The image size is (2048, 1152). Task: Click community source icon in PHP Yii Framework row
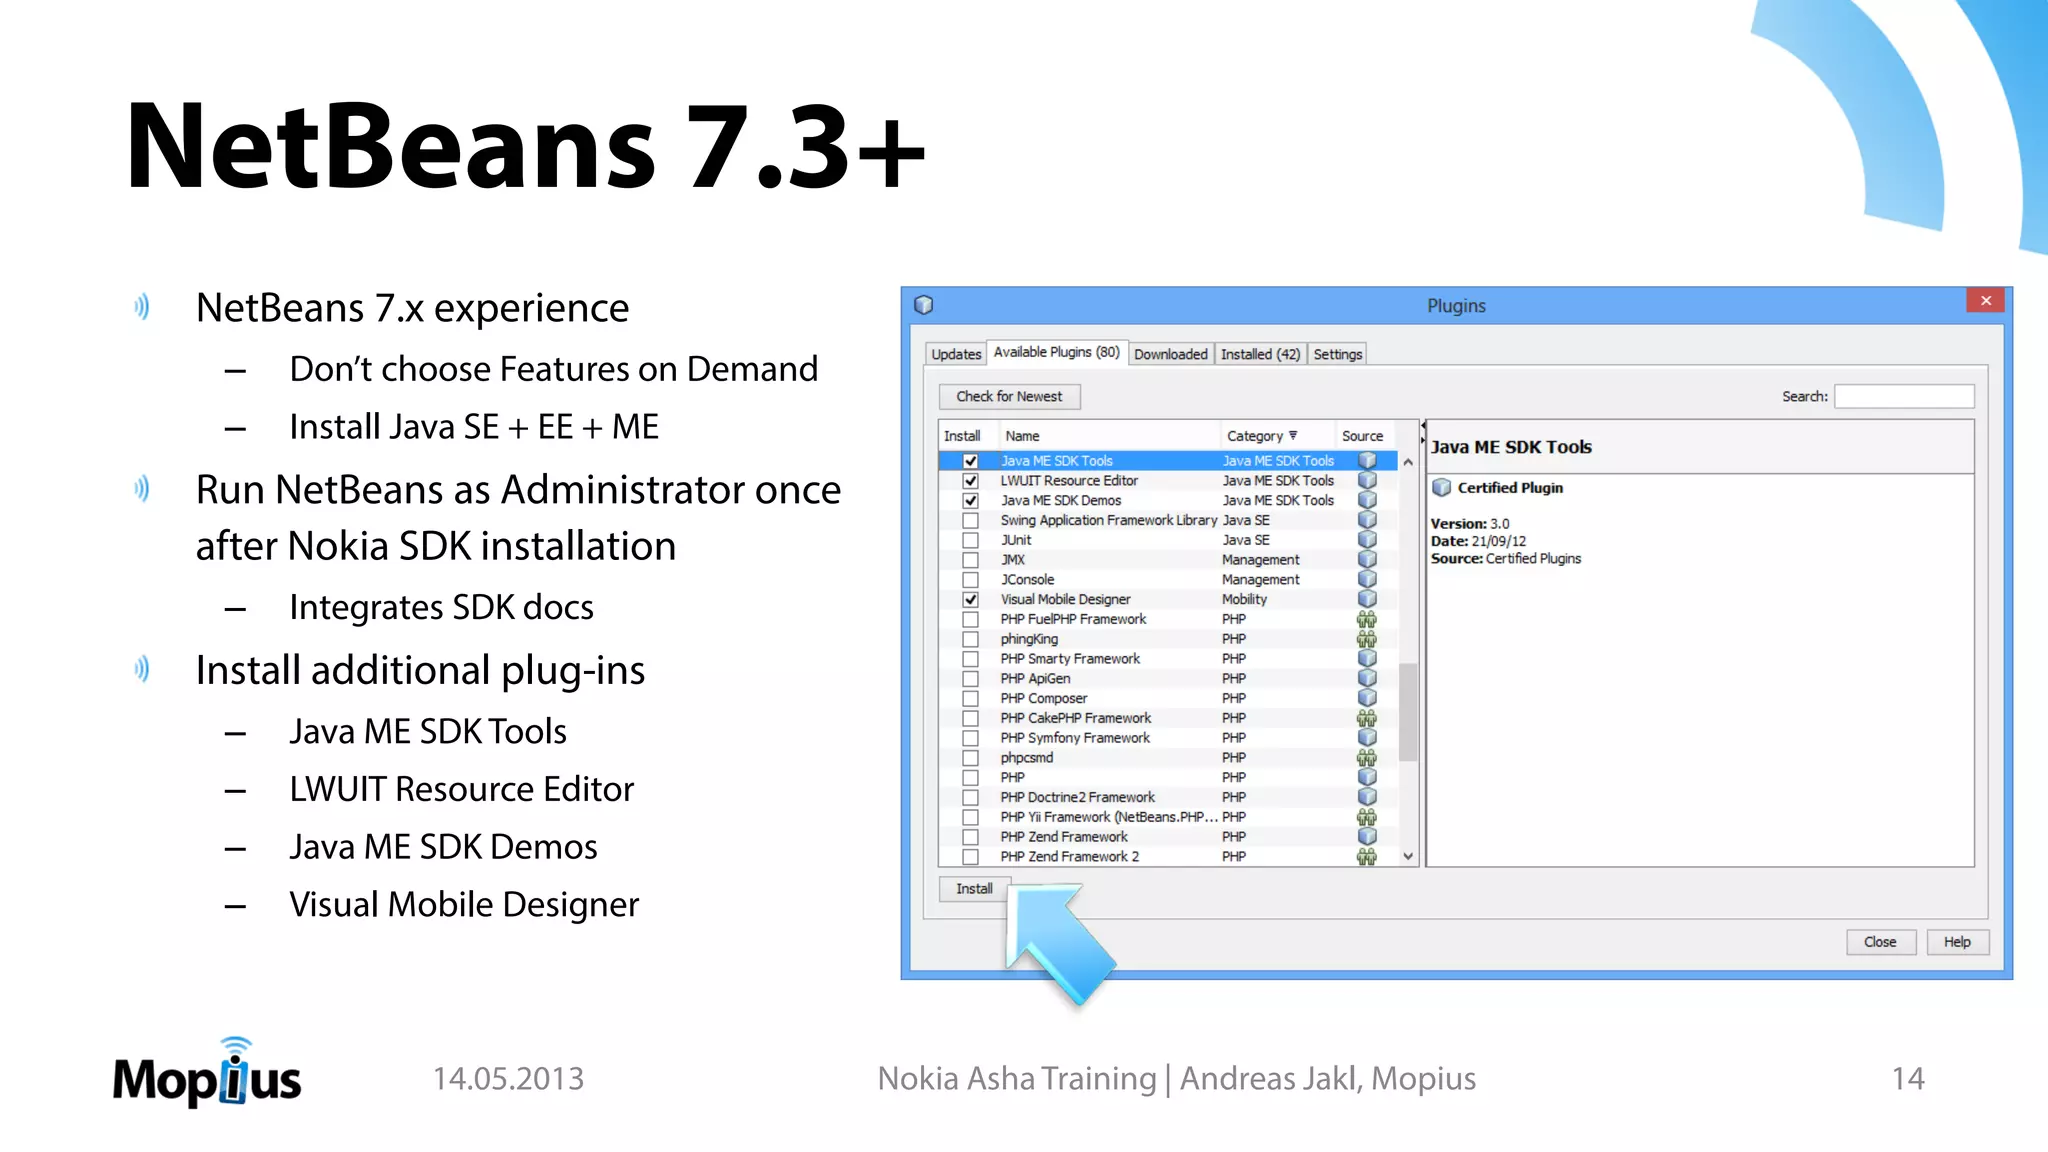click(1367, 817)
